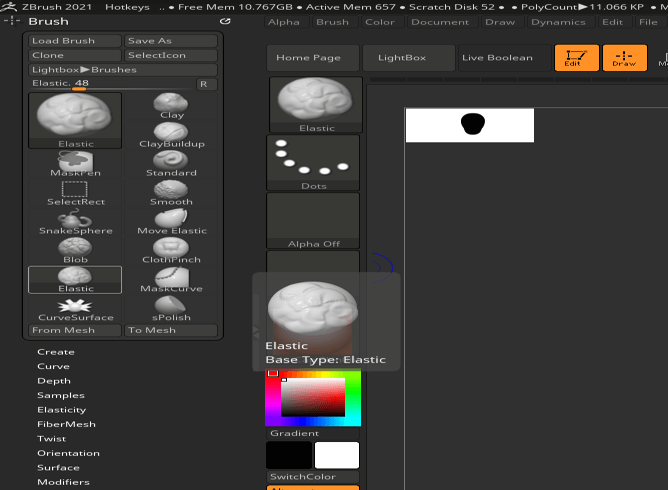Click the Dots stroke thumbnail
The width and height of the screenshot is (668, 490).
coord(313,162)
